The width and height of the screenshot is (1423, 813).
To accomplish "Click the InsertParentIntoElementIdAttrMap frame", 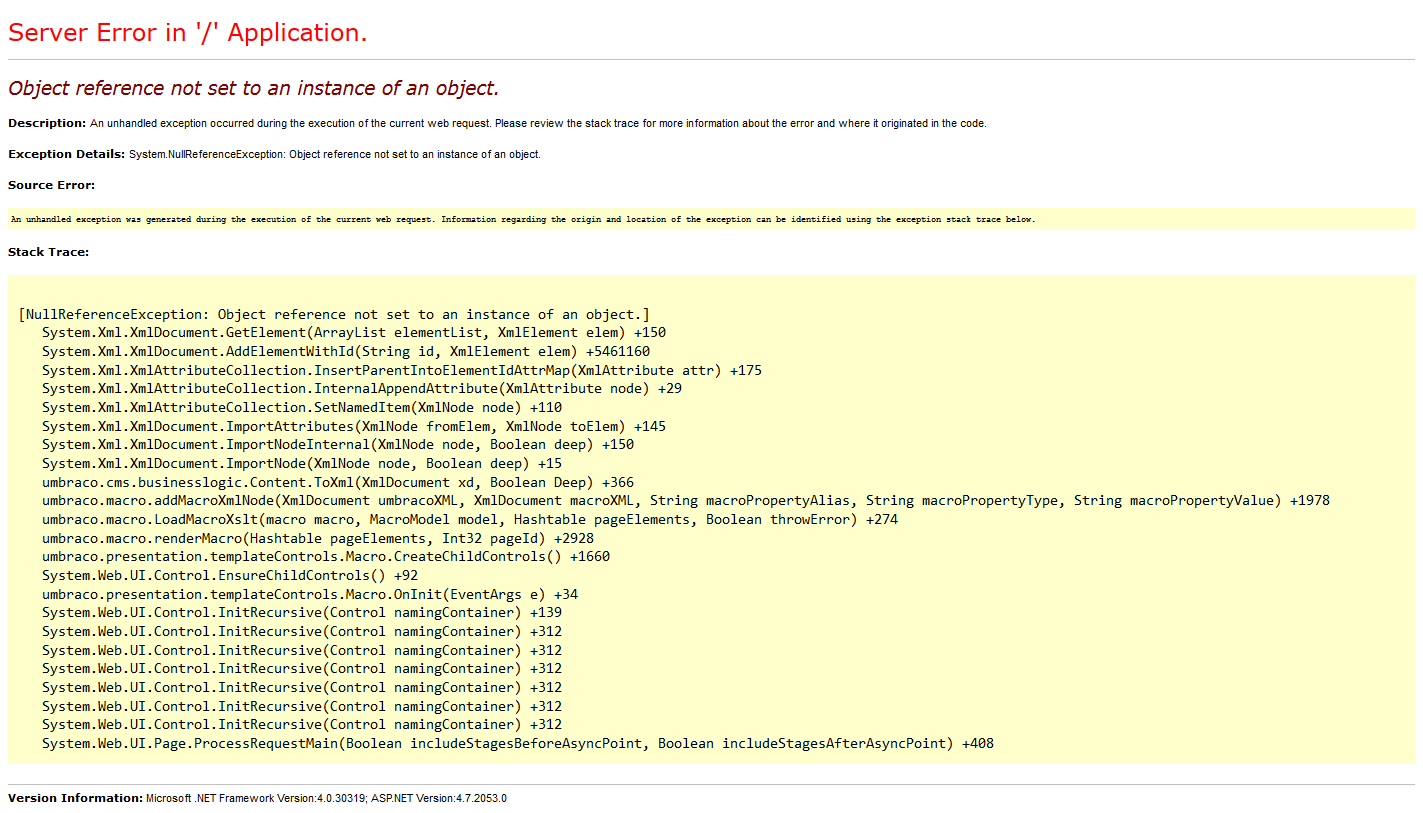I will [400, 369].
